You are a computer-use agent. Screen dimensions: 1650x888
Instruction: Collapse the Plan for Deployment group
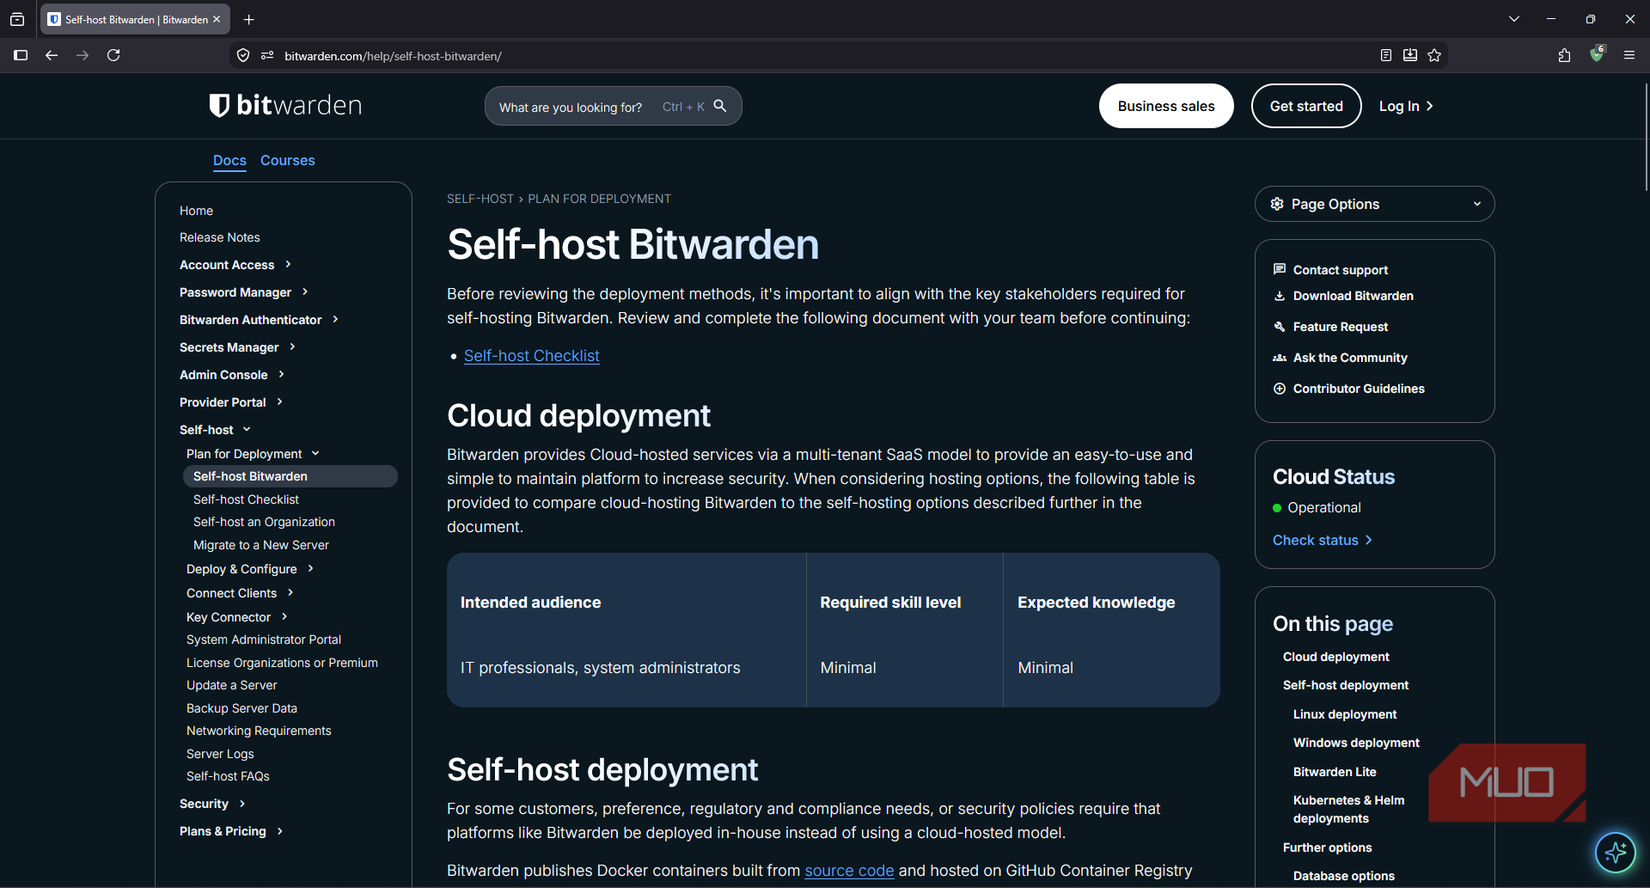click(253, 454)
